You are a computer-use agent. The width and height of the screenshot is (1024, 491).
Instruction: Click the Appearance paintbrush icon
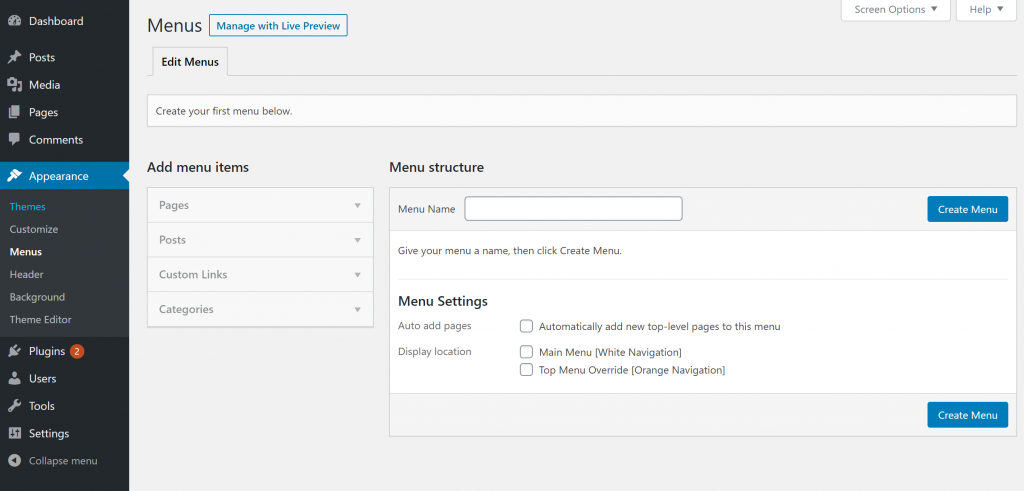(14, 176)
